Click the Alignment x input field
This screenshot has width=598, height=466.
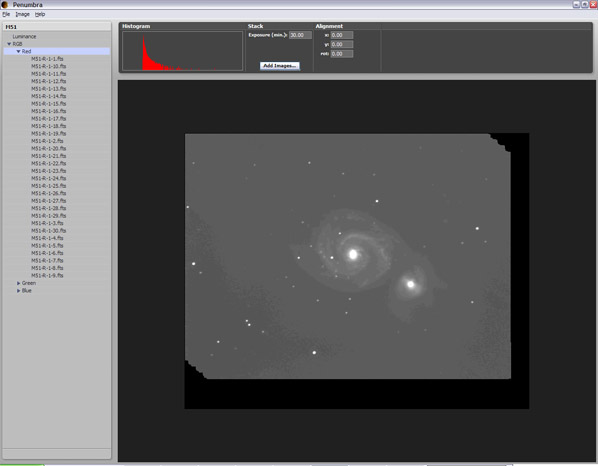(x=342, y=35)
